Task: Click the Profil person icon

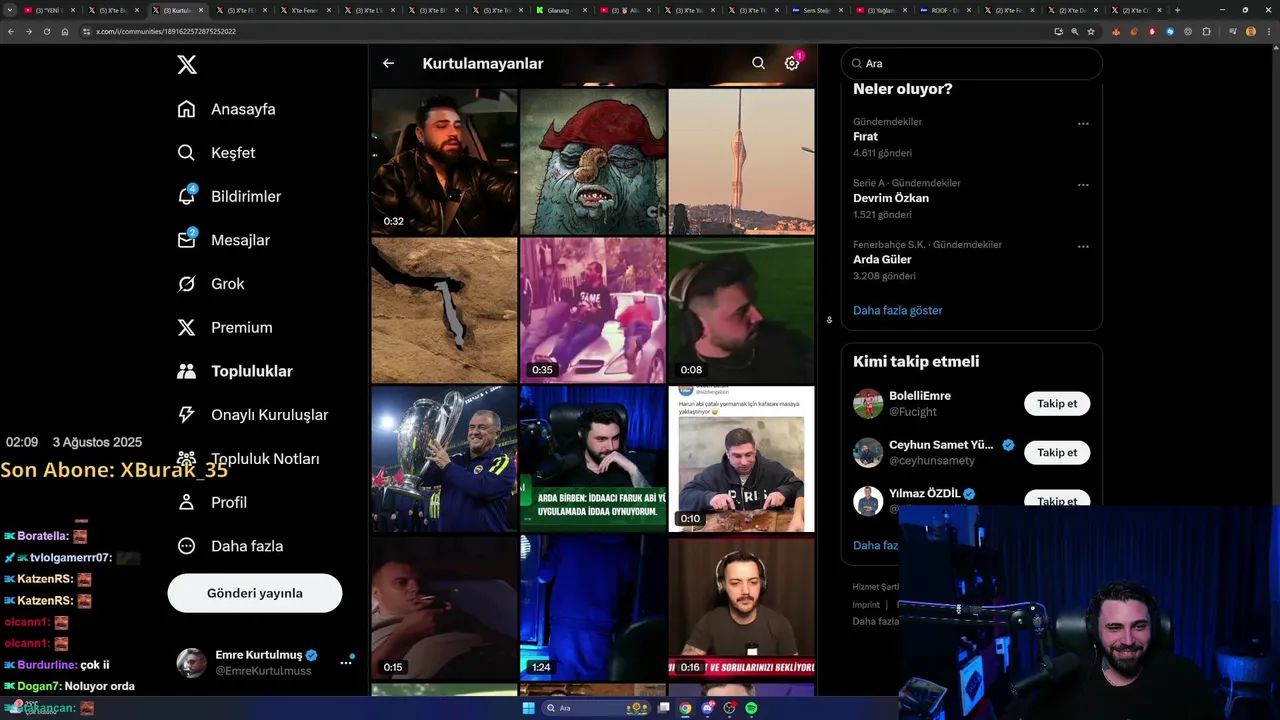Action: click(x=186, y=502)
